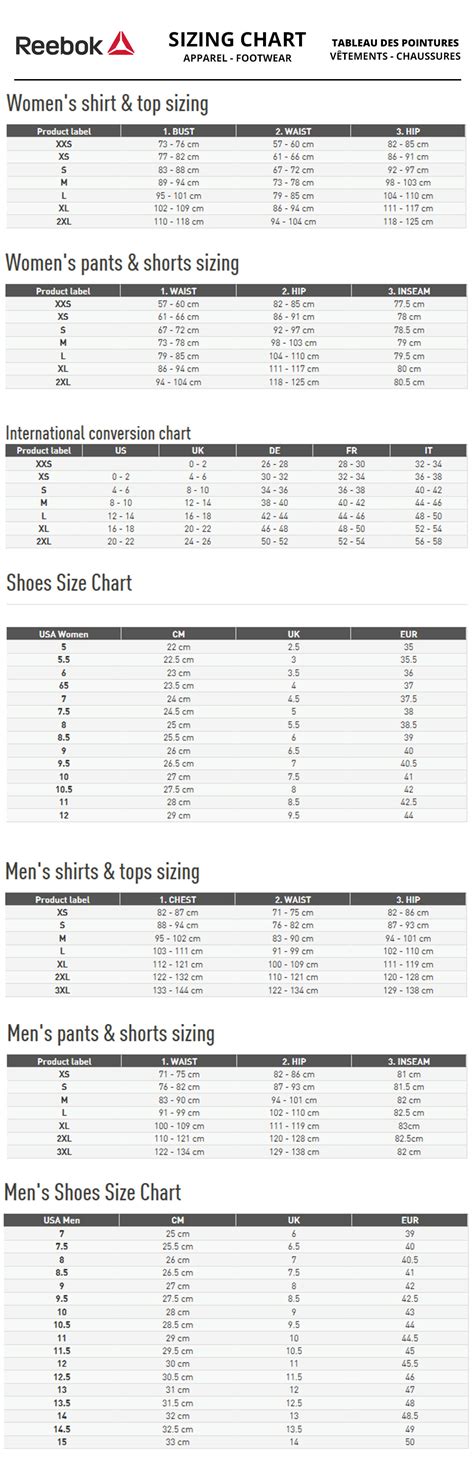Image resolution: width=474 pixels, height=1460 pixels.
Task: Click the Women's shirt & top sizing heading
Action: click(107, 103)
